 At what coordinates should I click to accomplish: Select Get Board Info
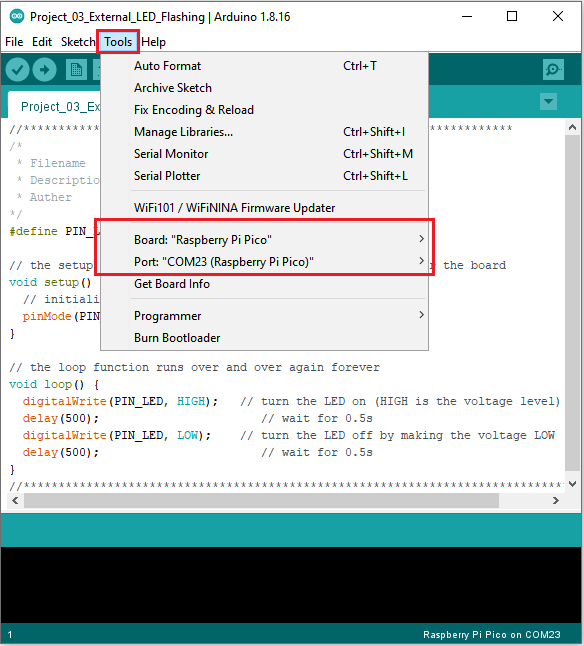pyautogui.click(x=265, y=284)
